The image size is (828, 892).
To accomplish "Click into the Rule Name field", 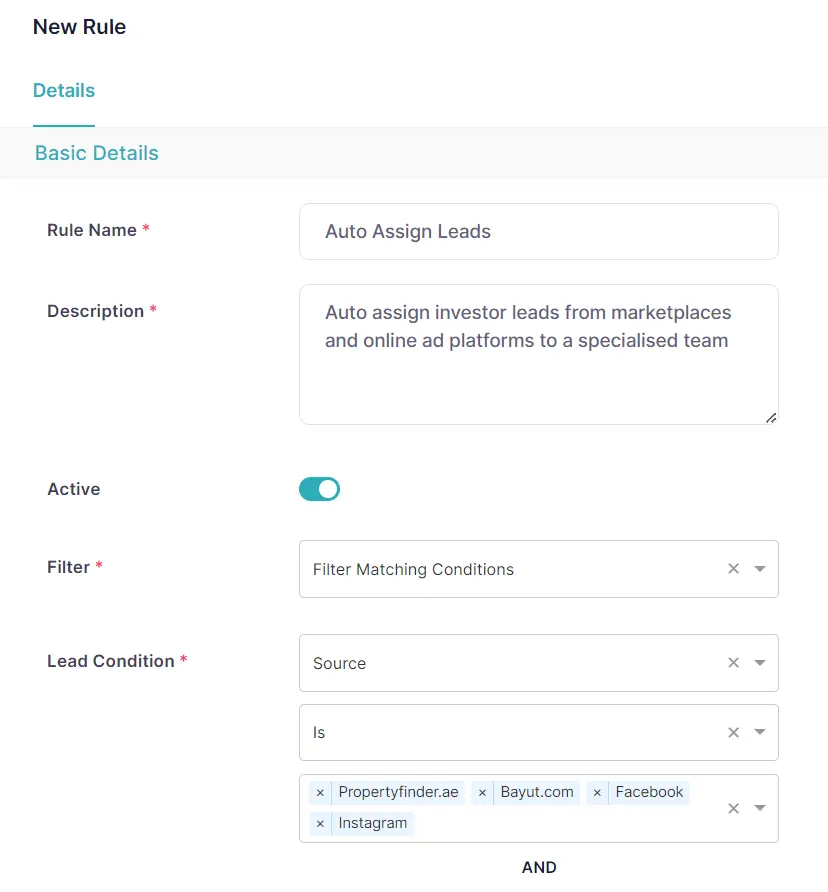I will [538, 232].
